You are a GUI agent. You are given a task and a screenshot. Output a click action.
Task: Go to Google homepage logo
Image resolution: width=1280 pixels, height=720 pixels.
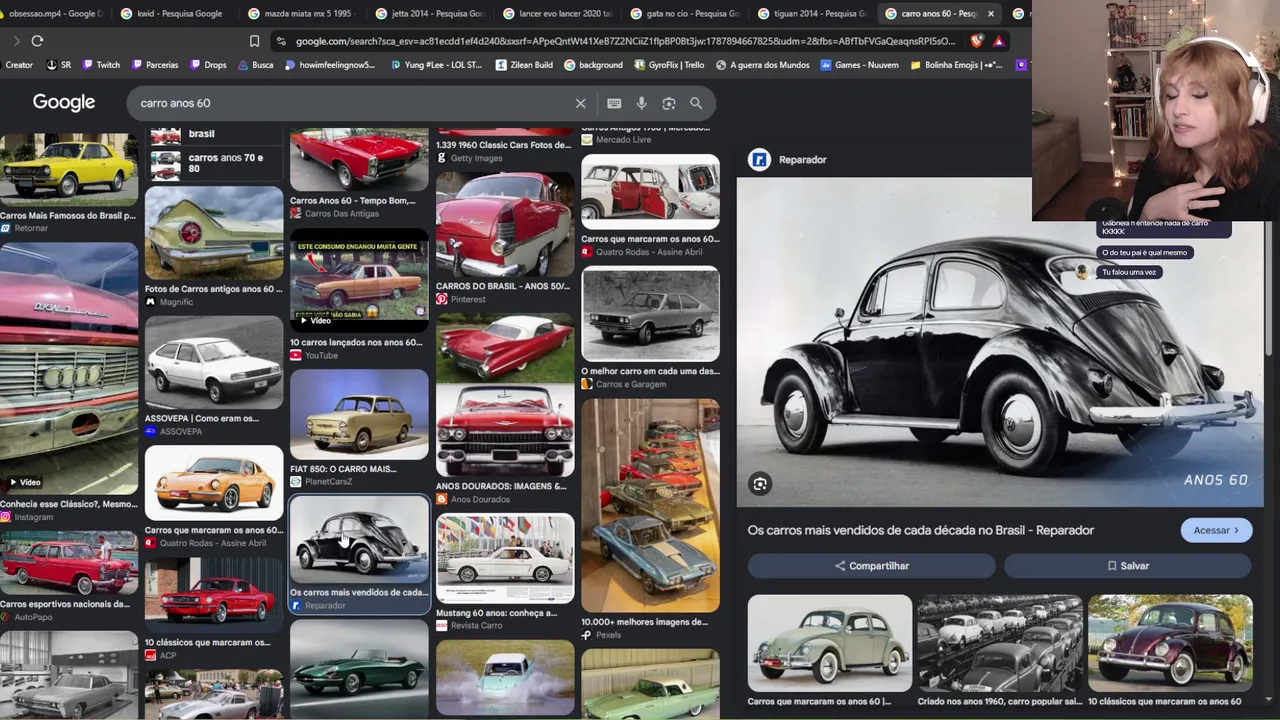pyautogui.click(x=64, y=102)
